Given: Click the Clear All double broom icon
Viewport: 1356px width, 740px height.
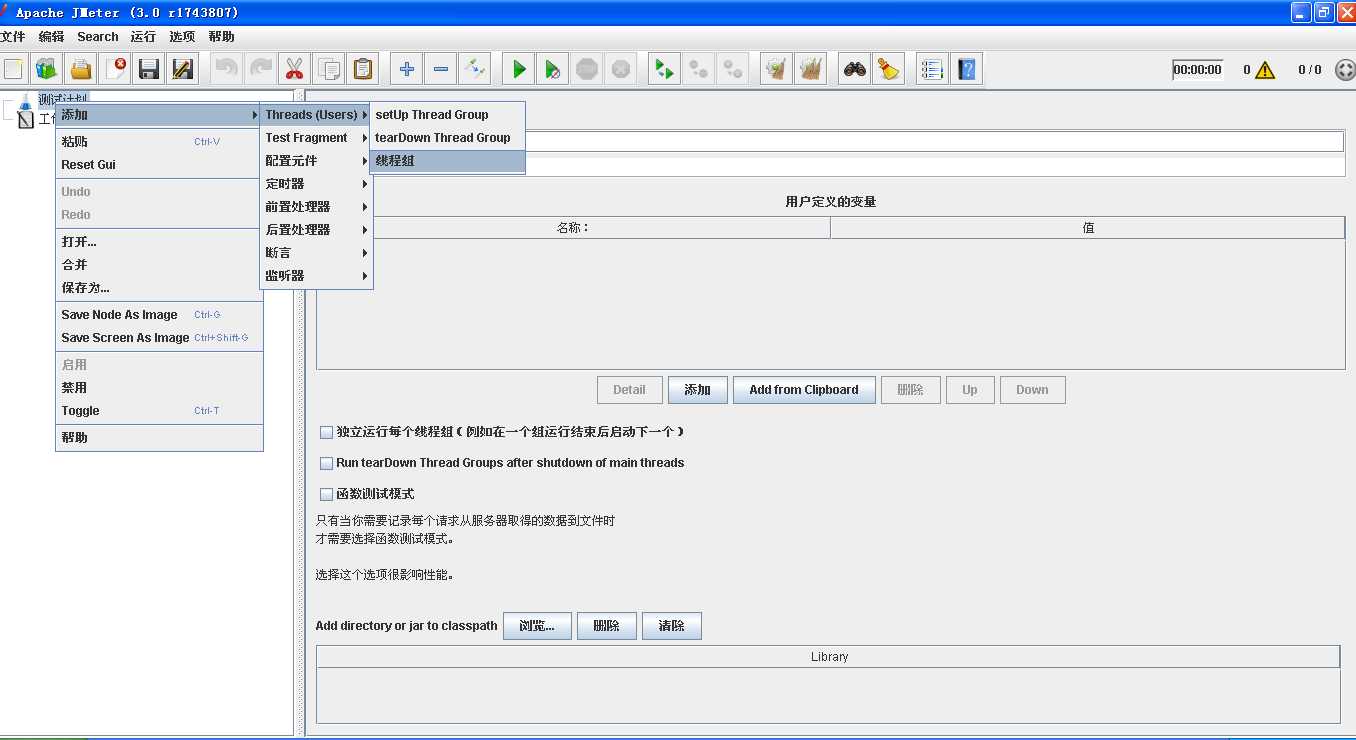Looking at the screenshot, I should [x=809, y=69].
